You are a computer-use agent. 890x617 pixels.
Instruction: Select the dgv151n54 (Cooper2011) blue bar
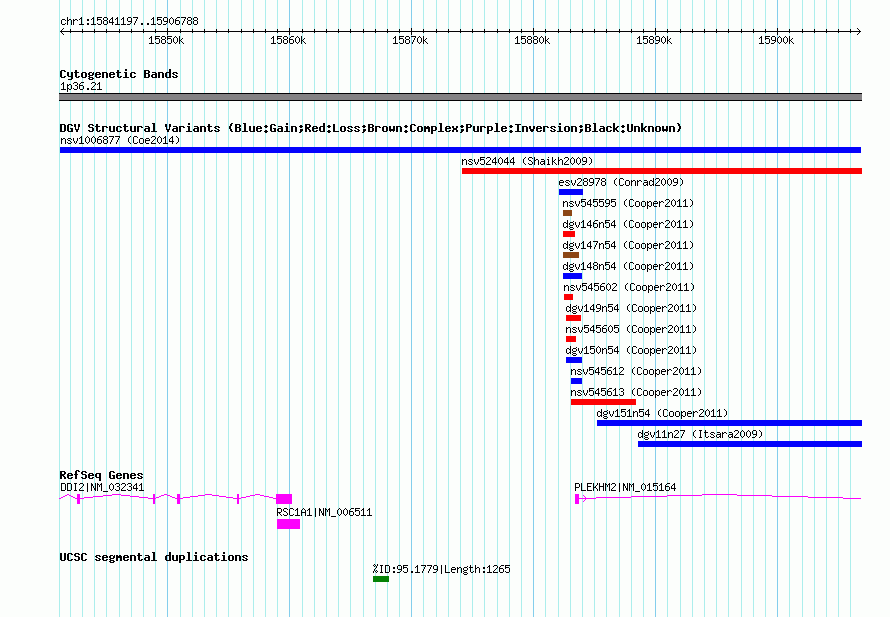point(729,423)
